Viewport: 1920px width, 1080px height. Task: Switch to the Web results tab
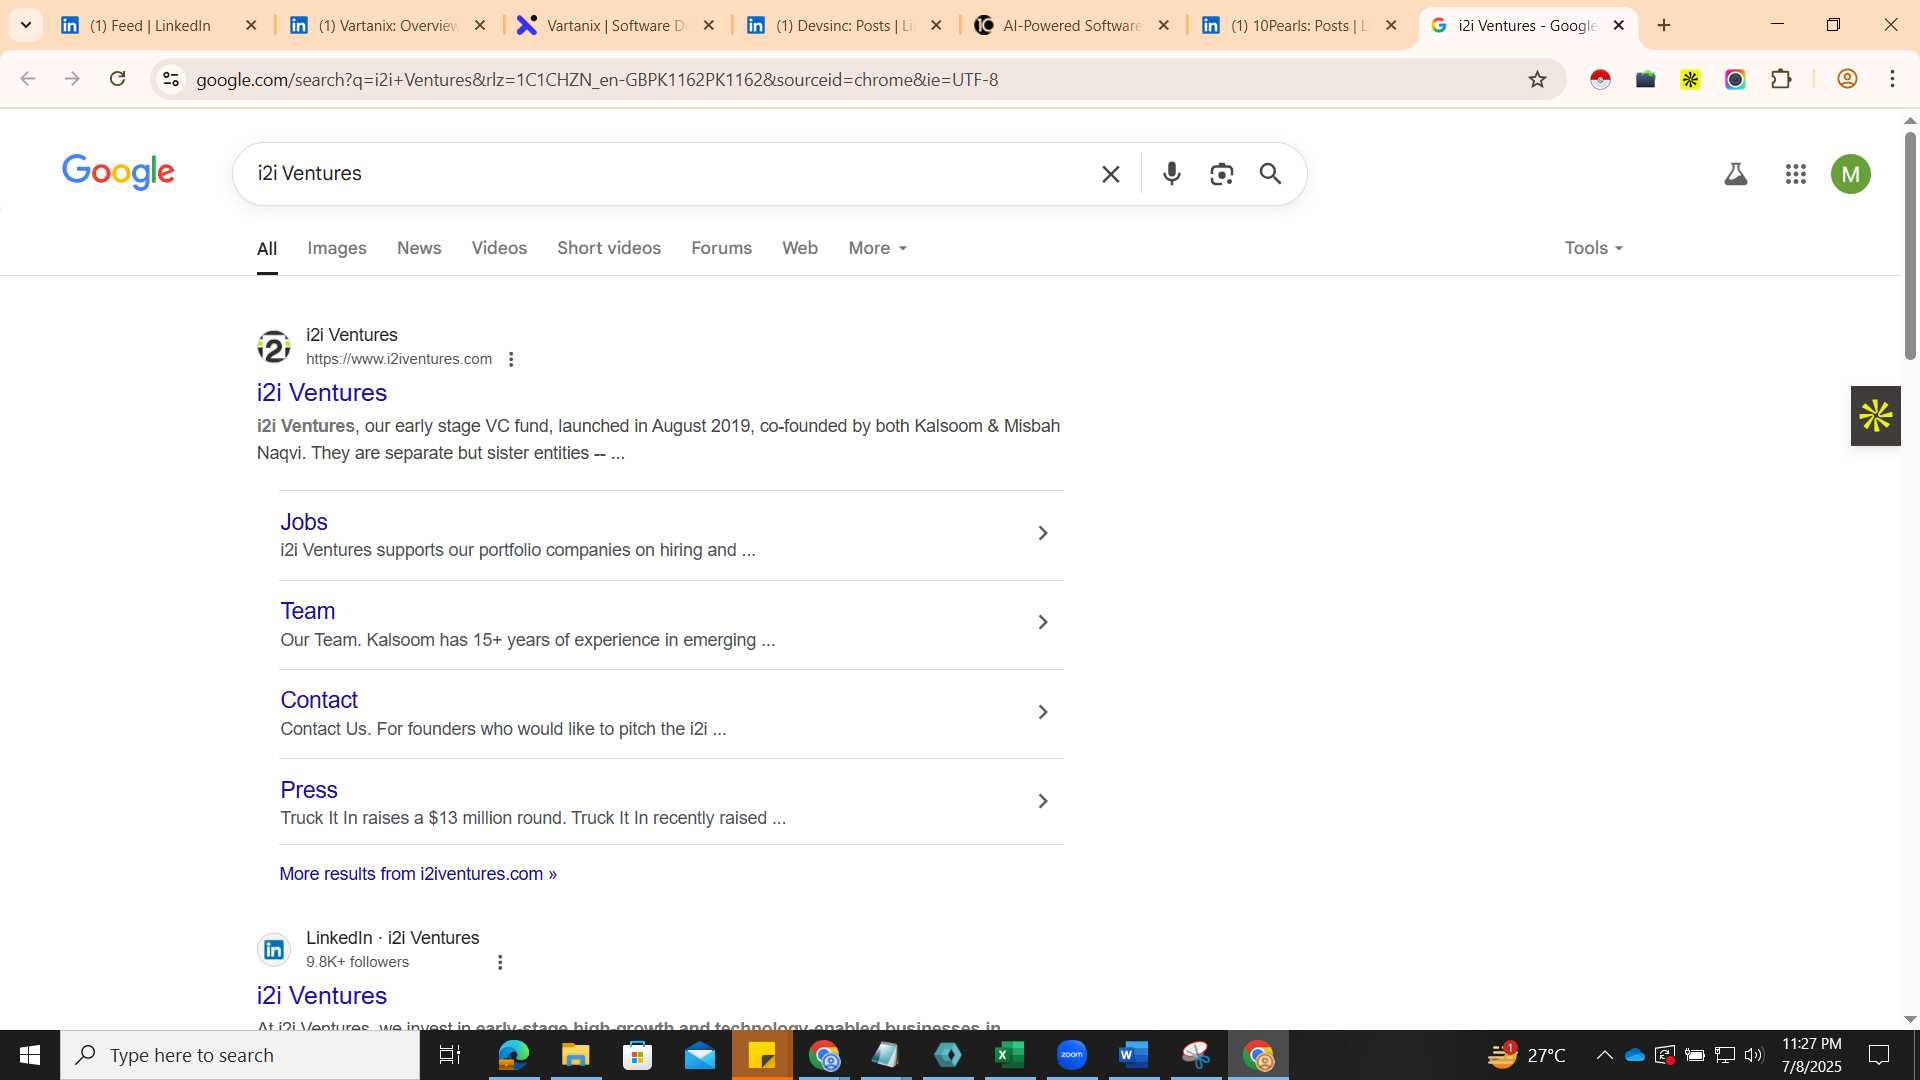click(800, 248)
